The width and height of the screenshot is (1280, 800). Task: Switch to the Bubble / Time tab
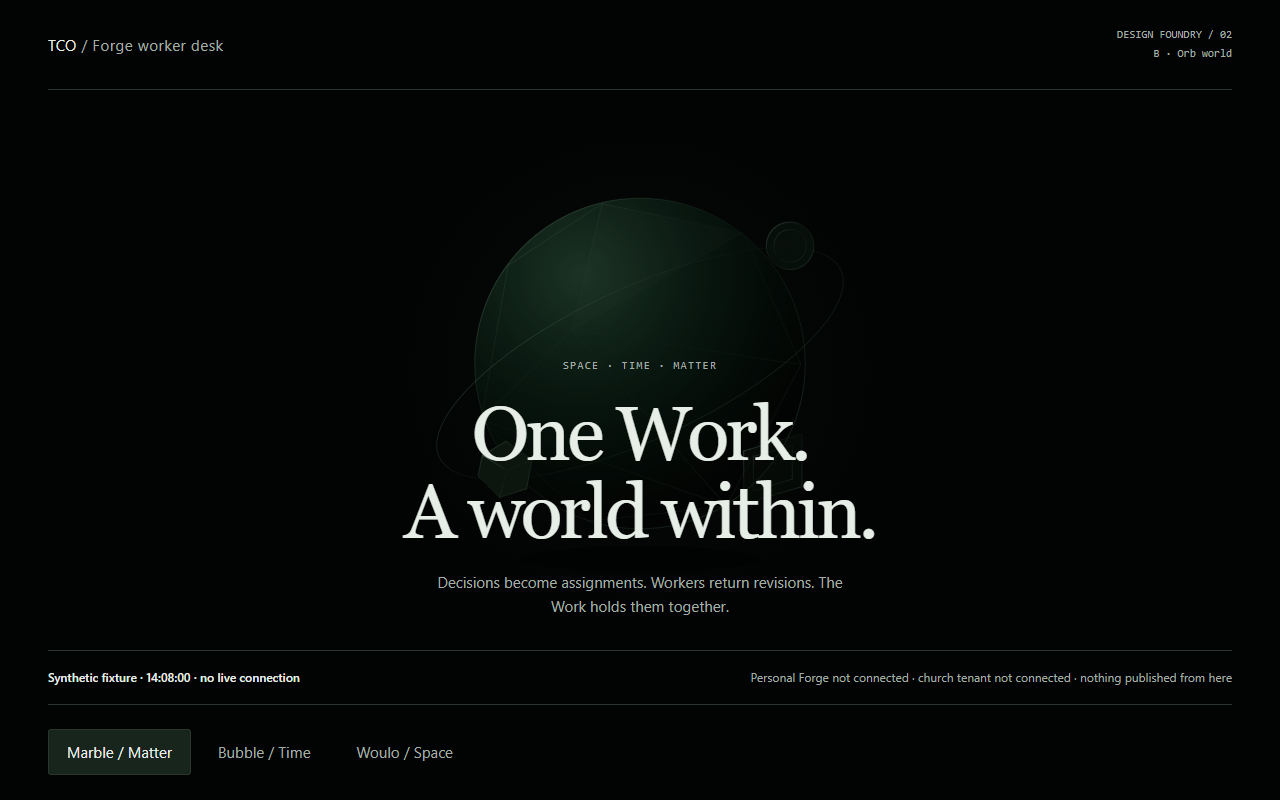[264, 752]
